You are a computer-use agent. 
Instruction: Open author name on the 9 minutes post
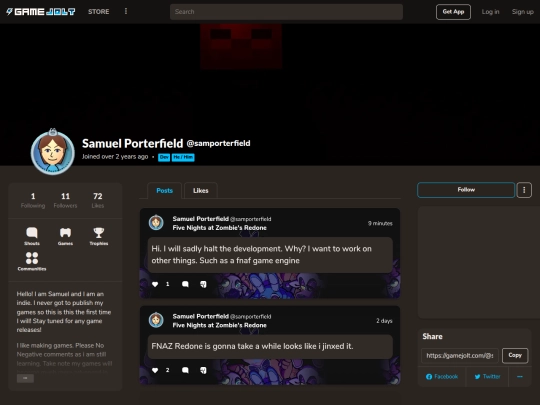pos(200,219)
